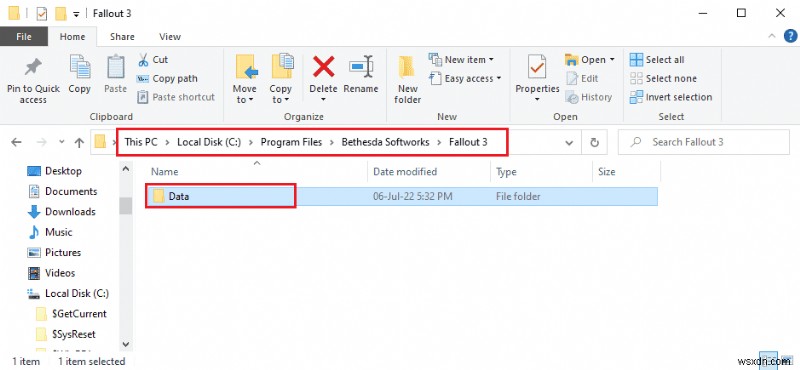
Task: Click Invert selection
Action: coord(671,97)
